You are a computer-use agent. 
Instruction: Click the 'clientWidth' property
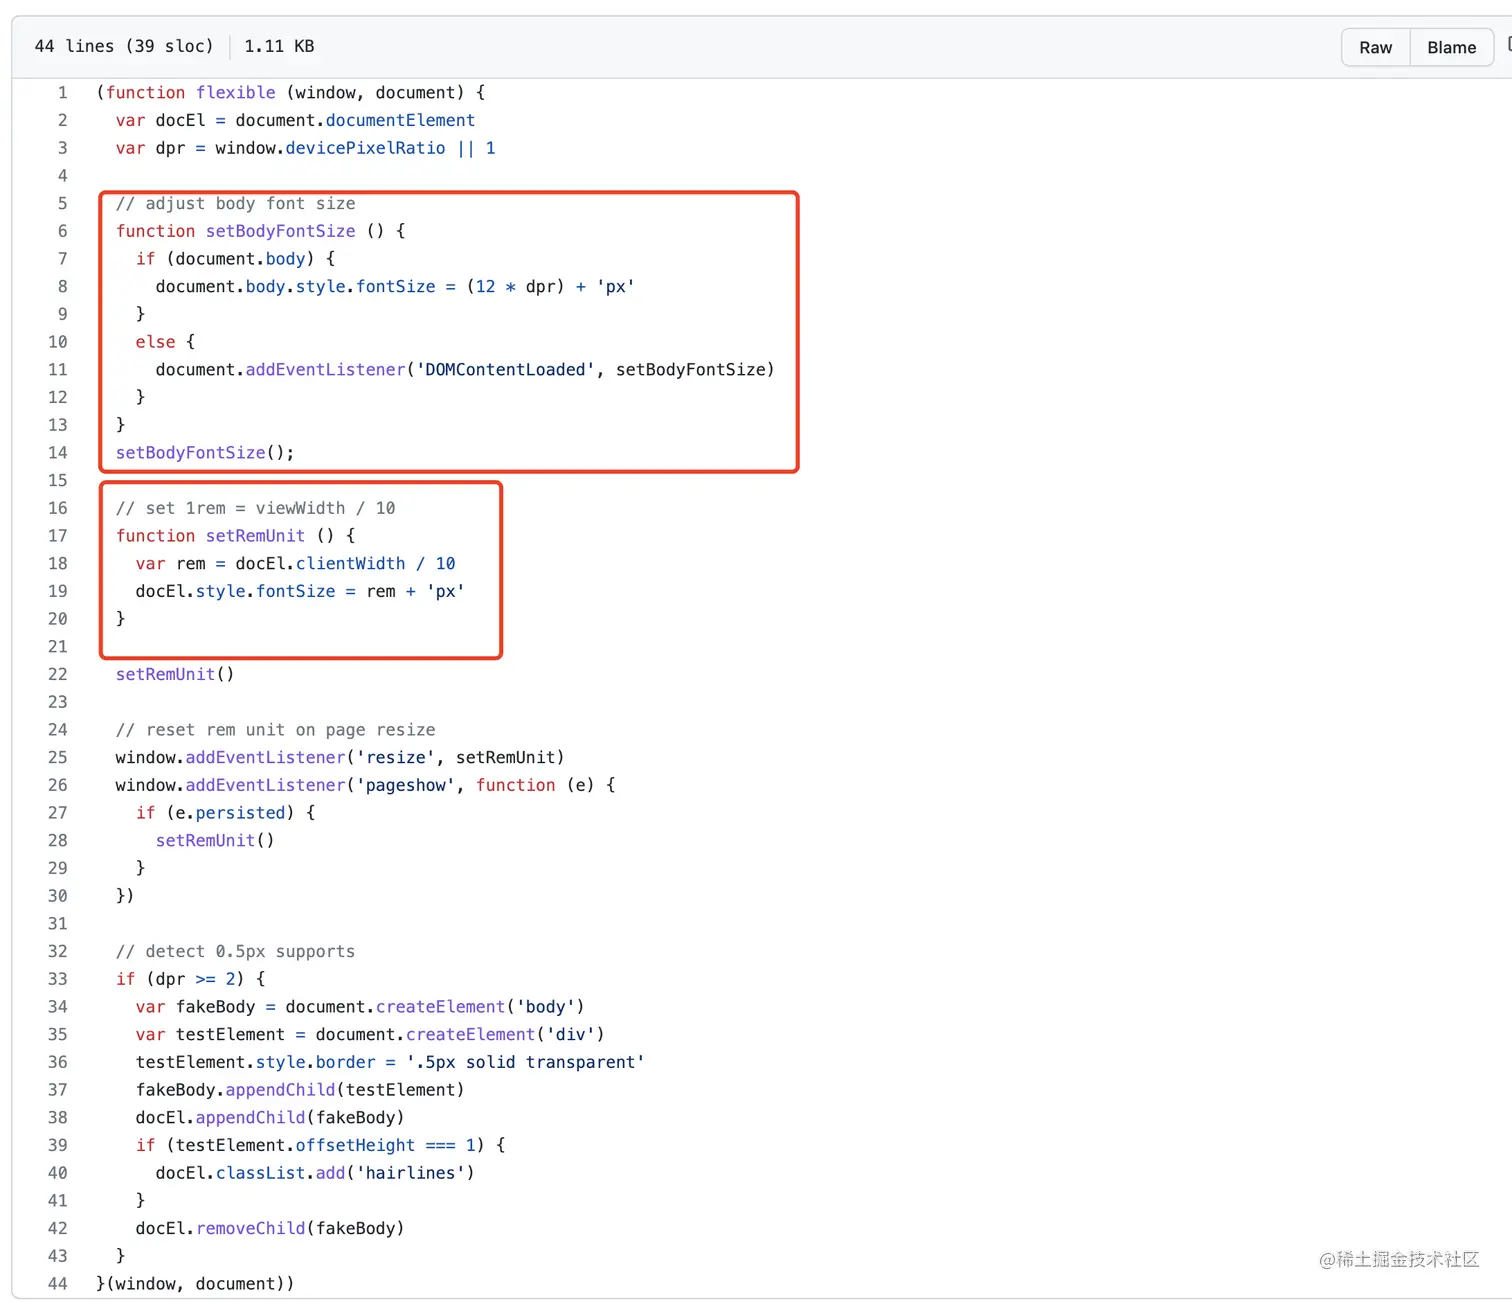(x=351, y=563)
